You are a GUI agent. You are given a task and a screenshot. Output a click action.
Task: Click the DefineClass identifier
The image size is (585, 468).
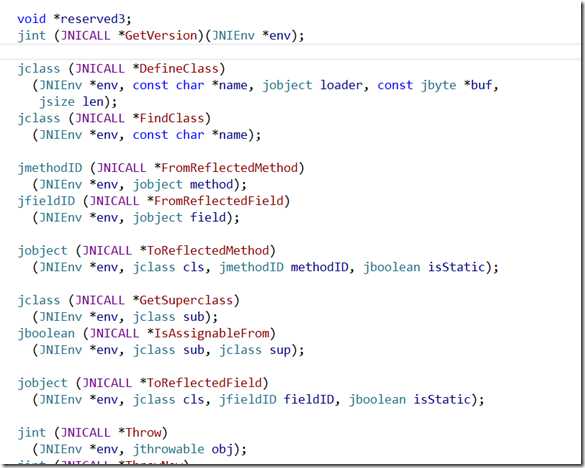179,69
